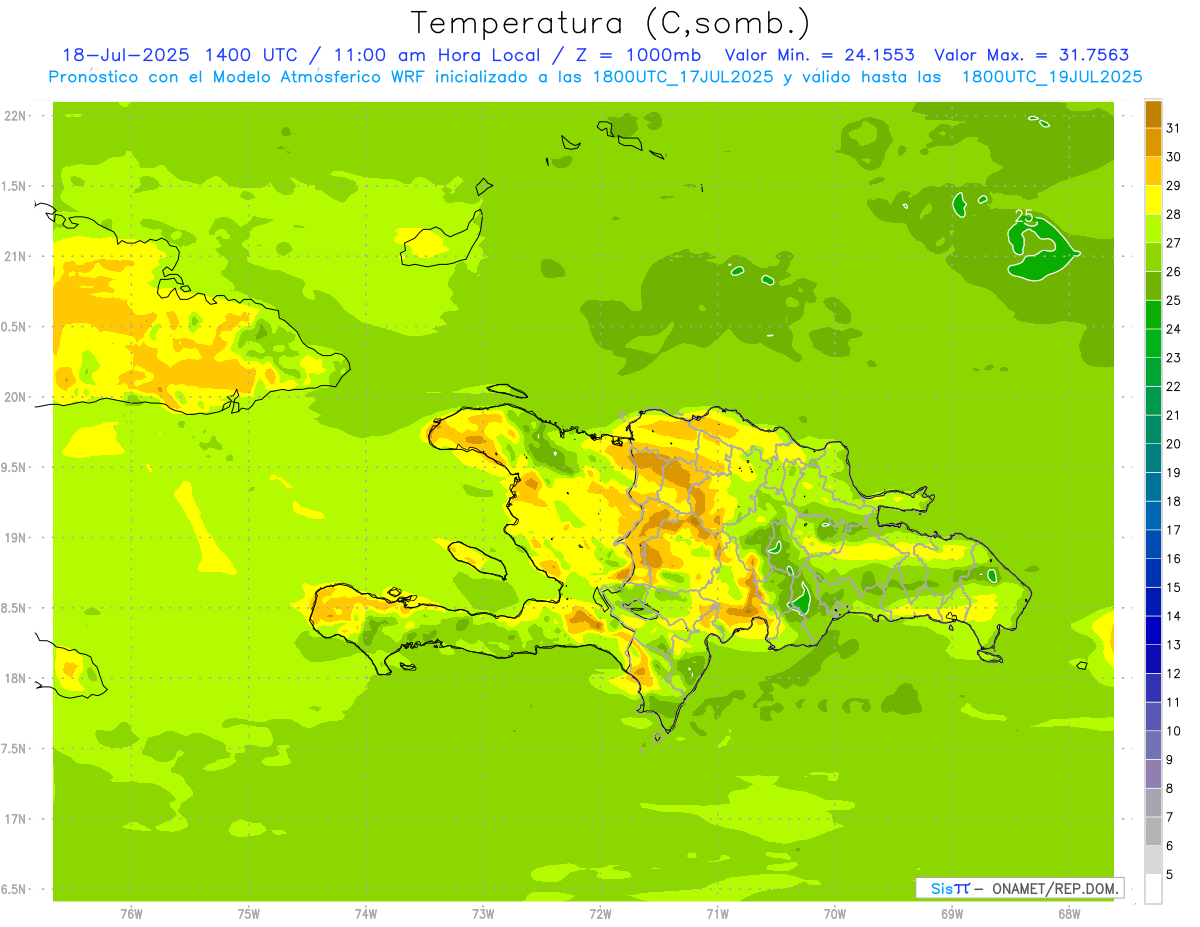The image size is (1200, 927).
Task: Click the "69W" longitude axis label
Action: pyautogui.click(x=952, y=914)
